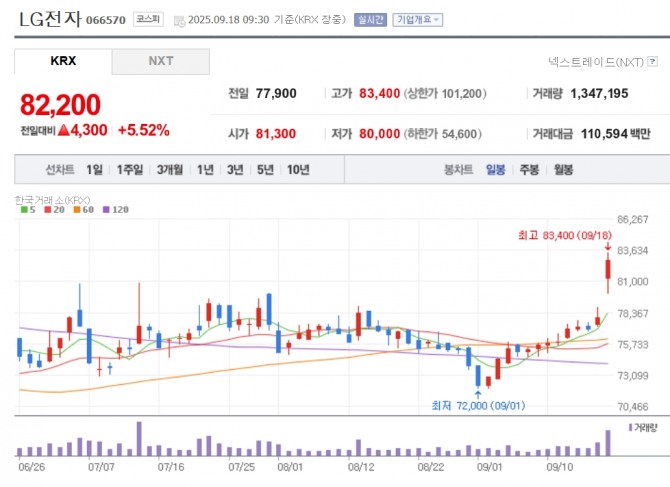This screenshot has width=670, height=487.
Task: Open the 기업개요 dropdown
Action: coord(418,19)
